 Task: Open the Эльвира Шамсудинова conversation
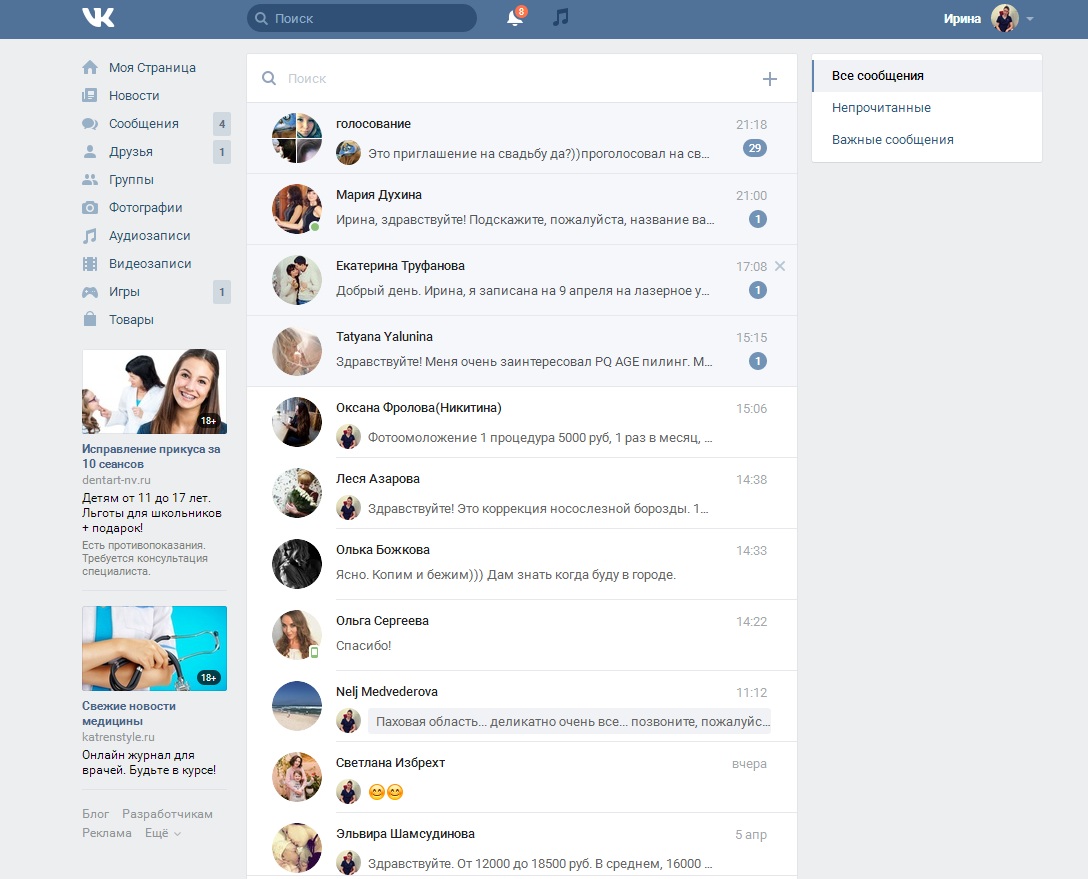pos(522,846)
